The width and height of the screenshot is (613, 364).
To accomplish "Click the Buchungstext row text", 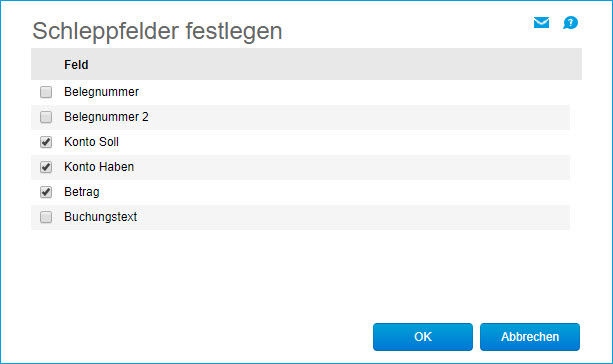I will point(100,217).
